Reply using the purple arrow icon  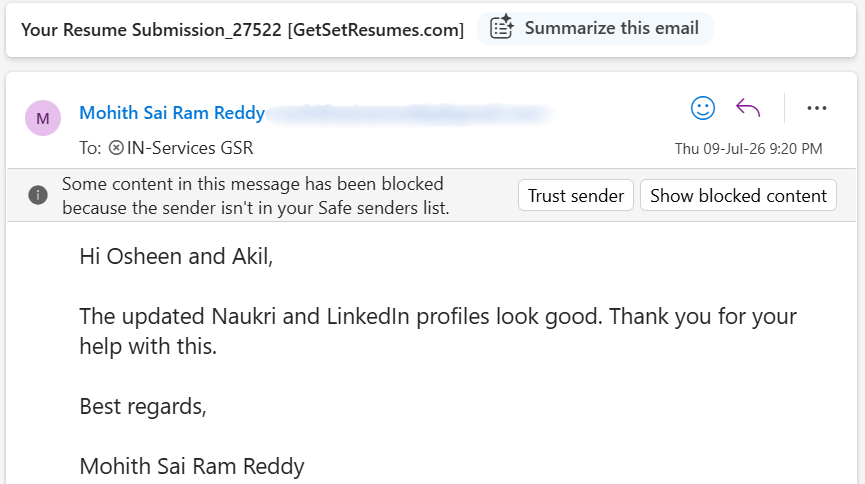pyautogui.click(x=748, y=108)
